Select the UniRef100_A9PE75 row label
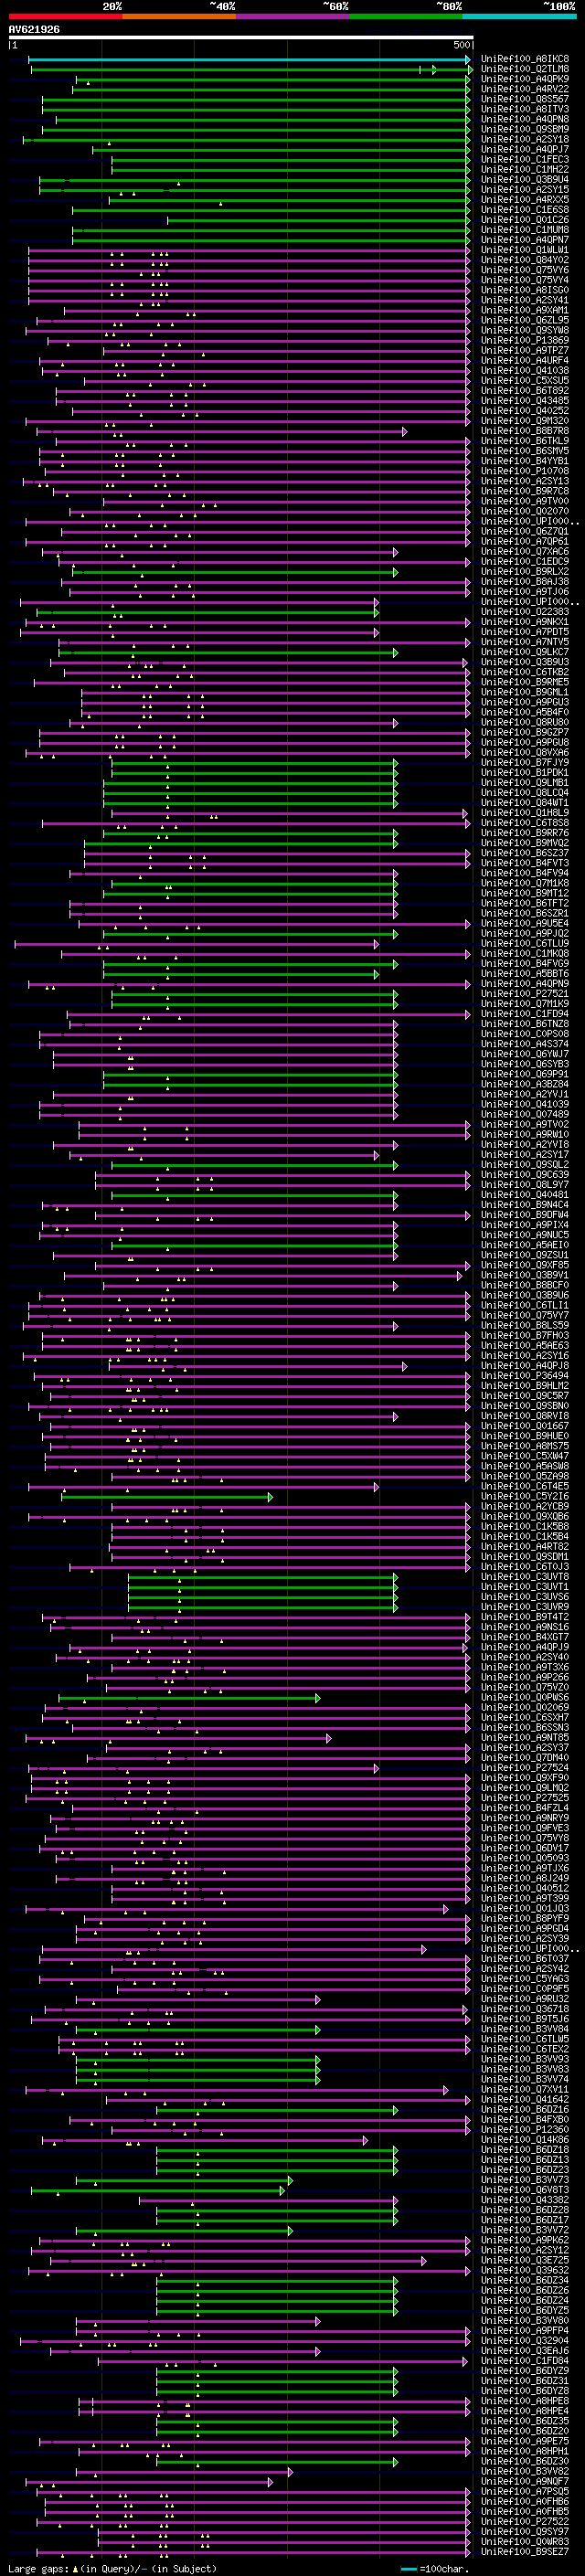This screenshot has height=2576, width=585. [x=525, y=2441]
